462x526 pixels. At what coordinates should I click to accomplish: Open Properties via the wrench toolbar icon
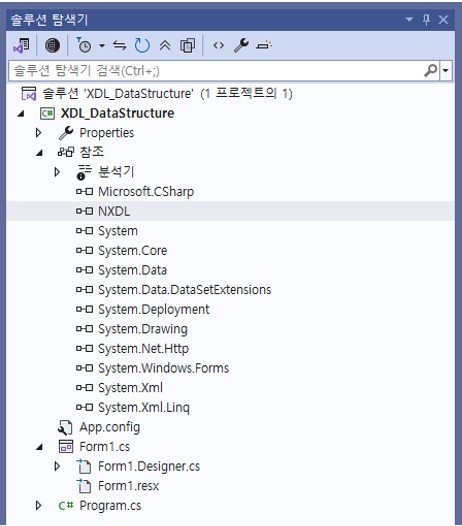[241, 45]
